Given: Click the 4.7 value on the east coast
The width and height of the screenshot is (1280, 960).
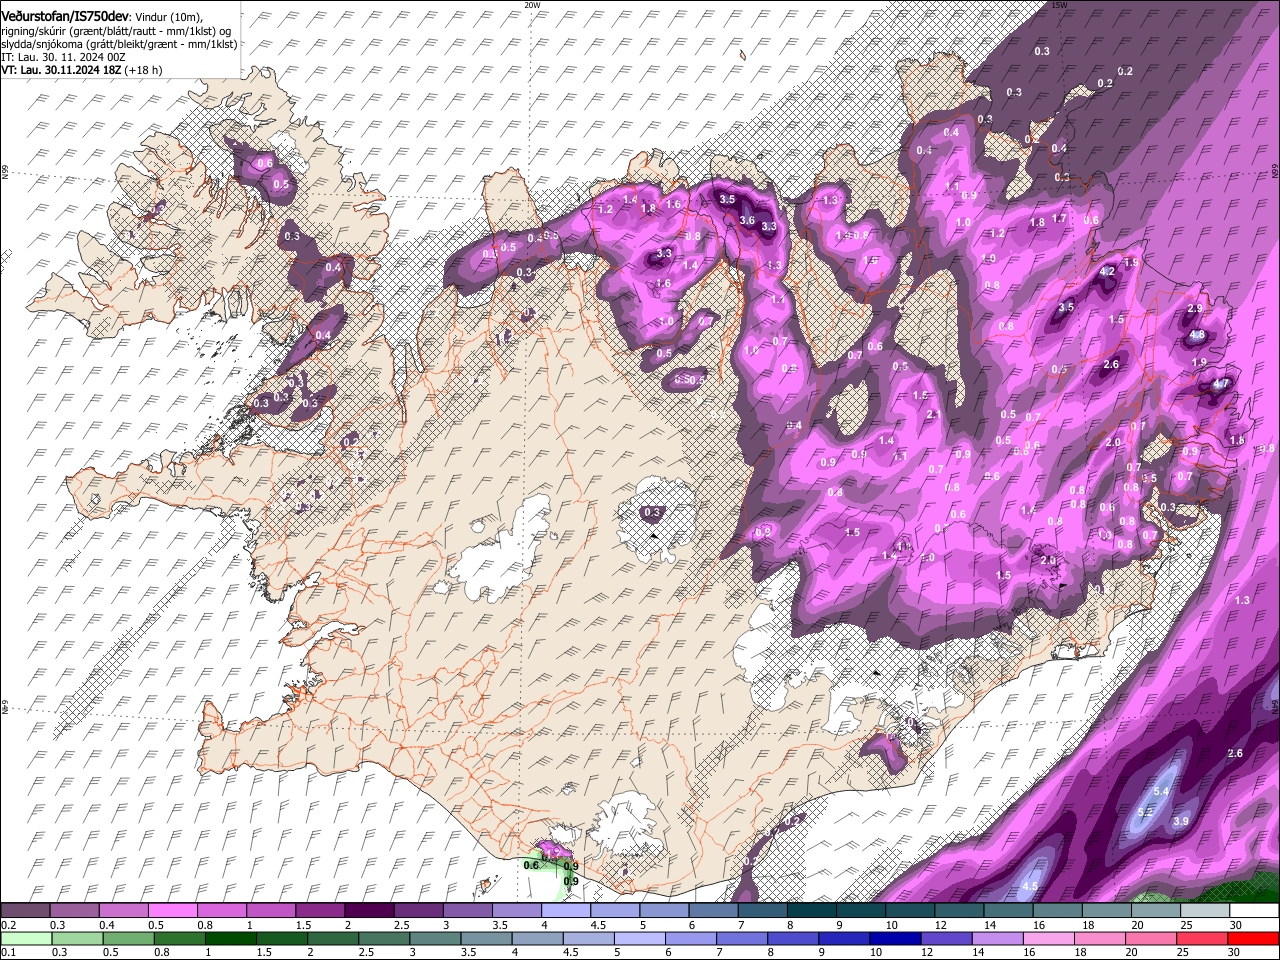Looking at the screenshot, I should pos(1221,383).
